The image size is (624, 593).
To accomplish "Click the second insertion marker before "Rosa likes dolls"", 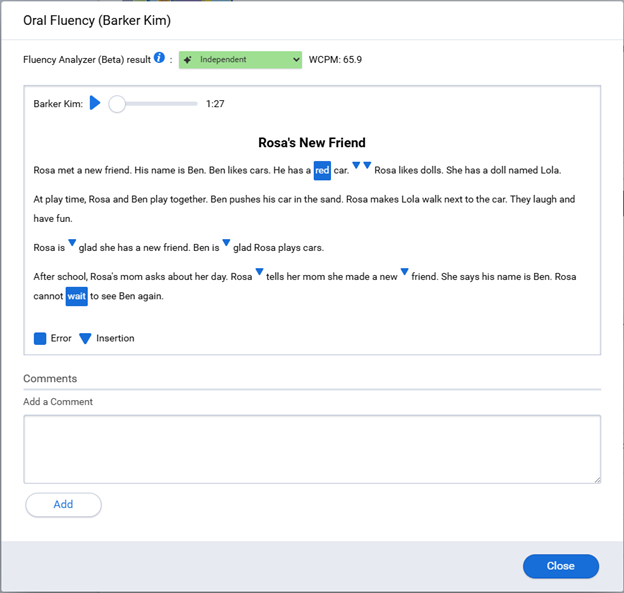I will click(x=367, y=165).
